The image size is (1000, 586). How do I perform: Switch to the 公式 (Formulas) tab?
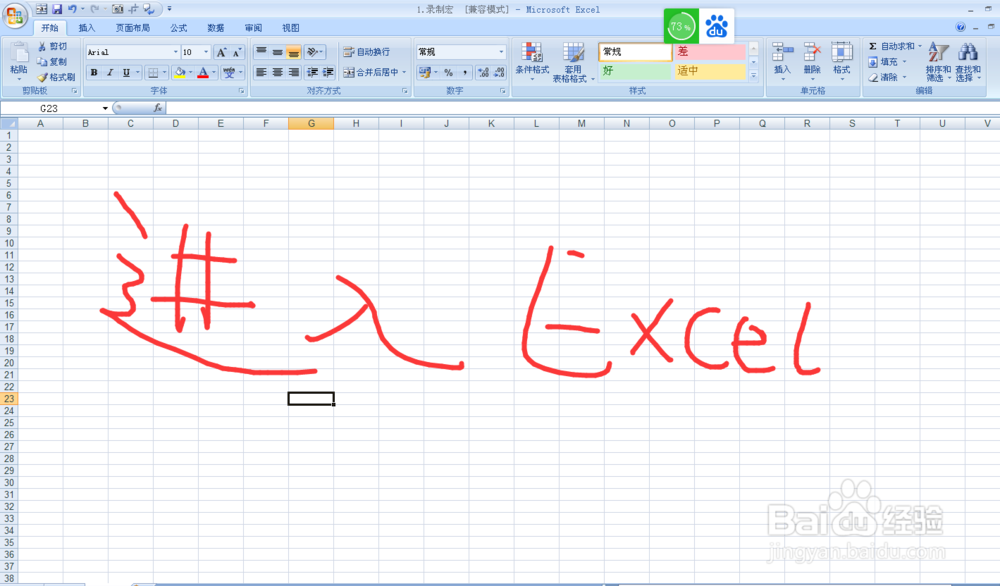pyautogui.click(x=179, y=27)
